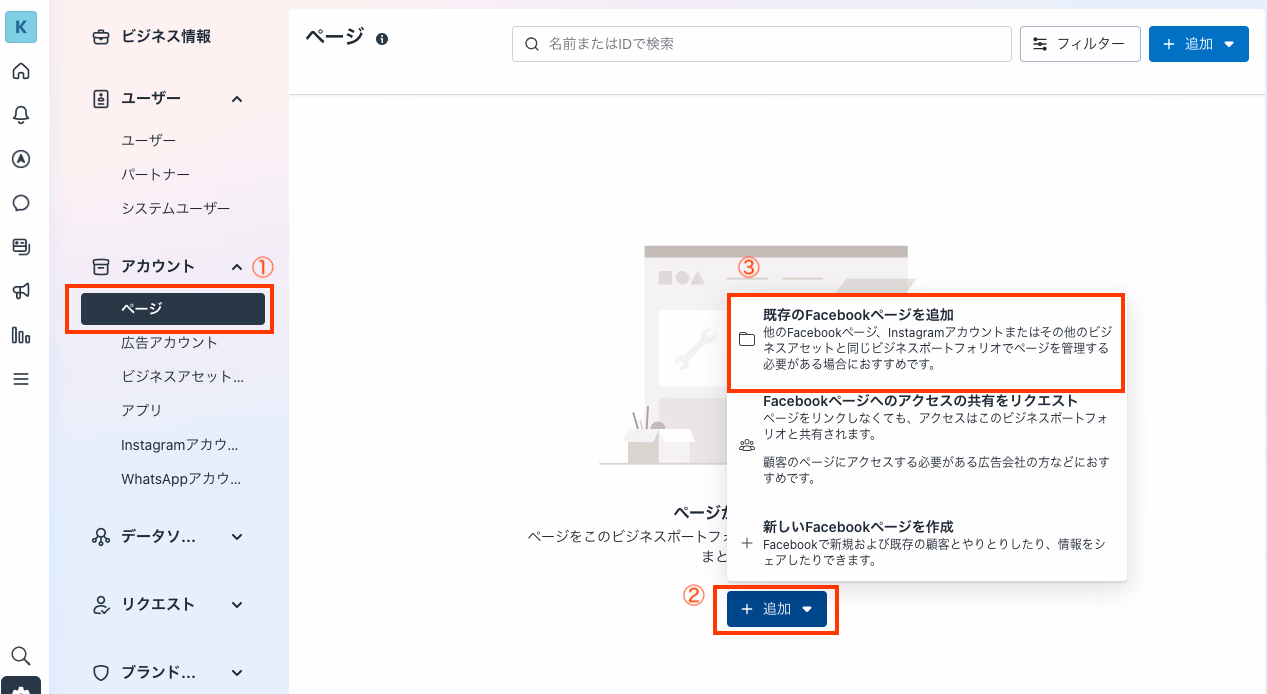Click the requests person icon

[101, 605]
